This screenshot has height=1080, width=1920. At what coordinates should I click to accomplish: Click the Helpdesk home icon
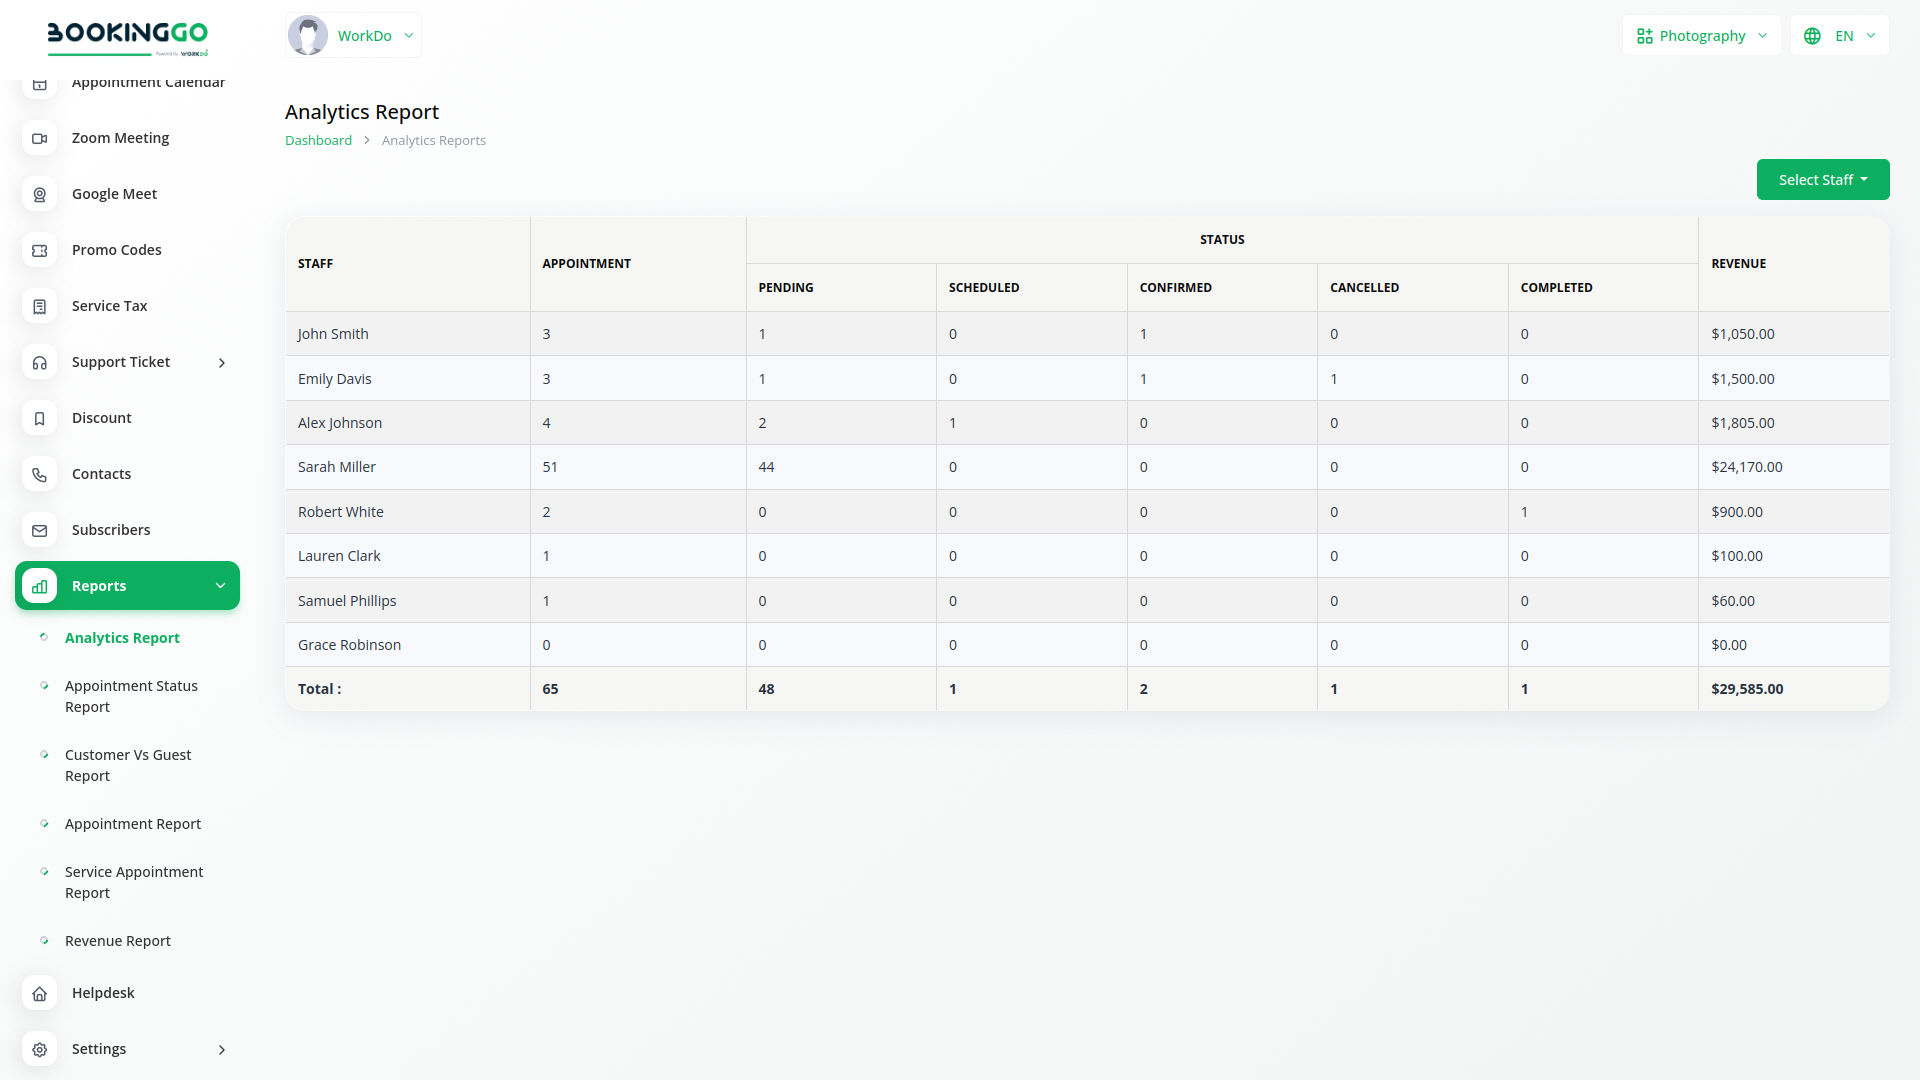click(40, 993)
